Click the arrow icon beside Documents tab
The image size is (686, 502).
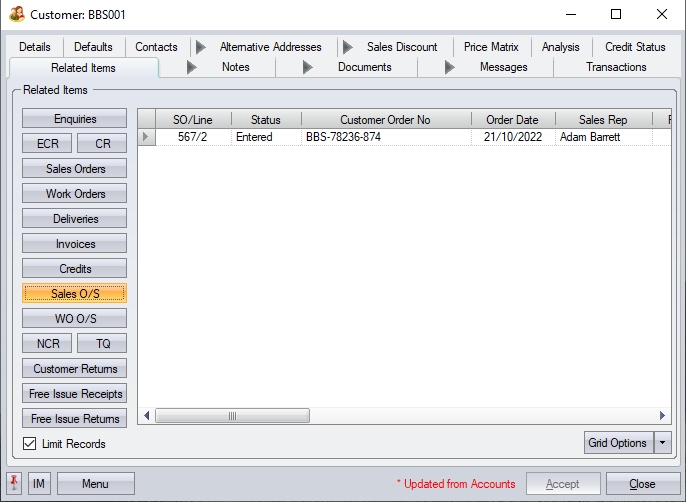point(308,68)
